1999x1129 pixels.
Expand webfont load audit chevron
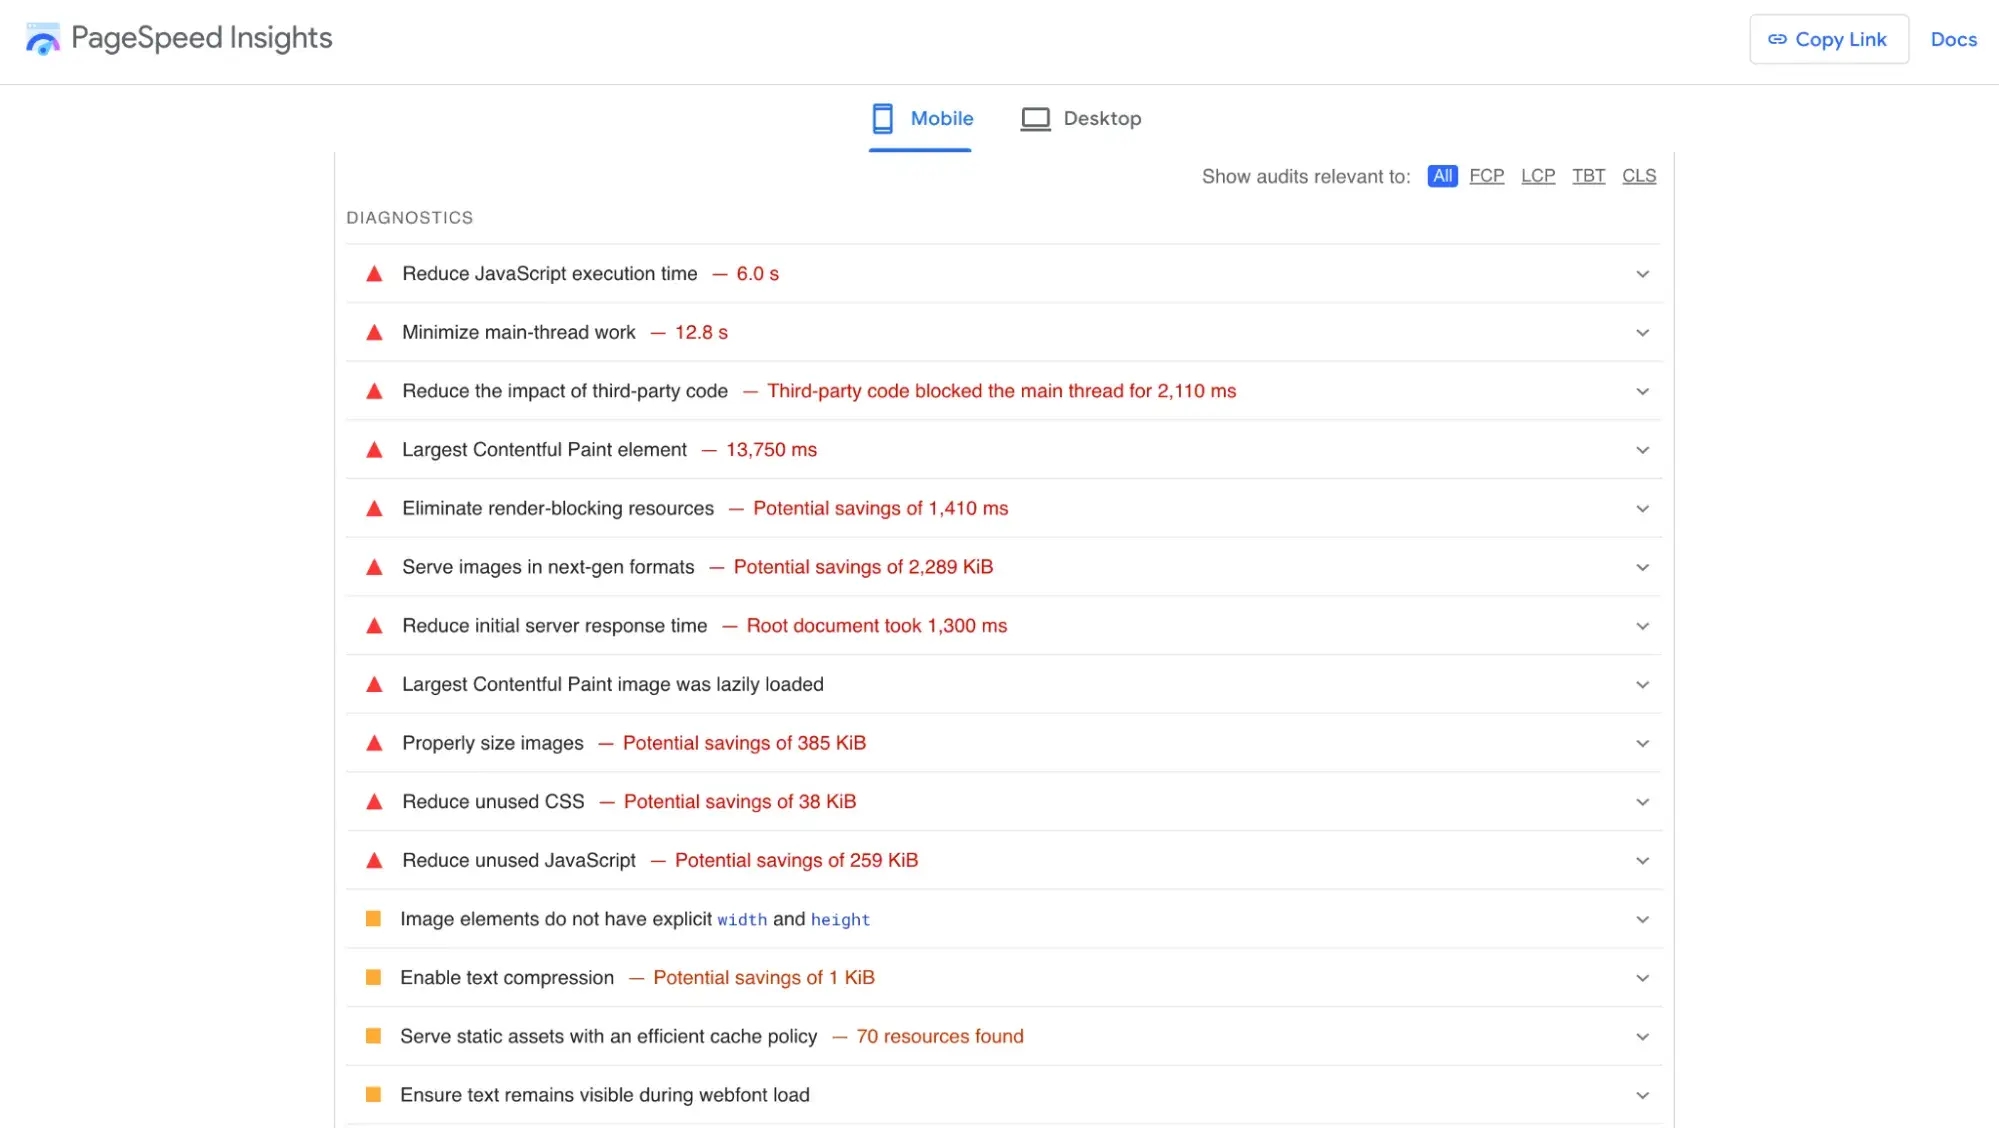(x=1642, y=1095)
